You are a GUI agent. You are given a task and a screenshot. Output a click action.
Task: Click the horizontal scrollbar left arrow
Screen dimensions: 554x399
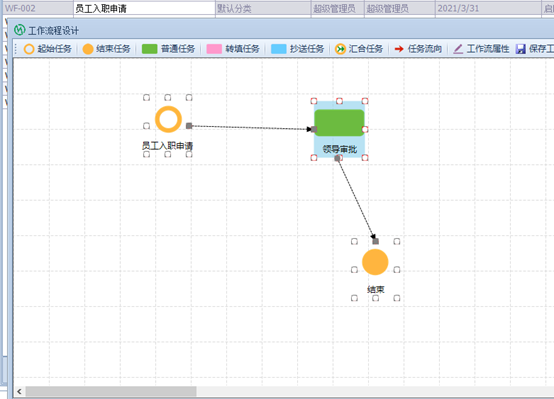[x=19, y=391]
